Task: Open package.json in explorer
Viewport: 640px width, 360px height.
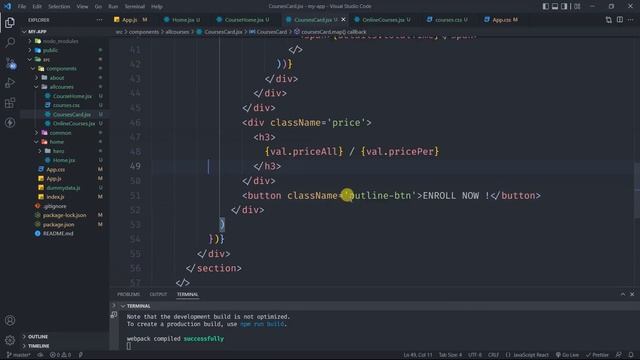Action: (58, 224)
